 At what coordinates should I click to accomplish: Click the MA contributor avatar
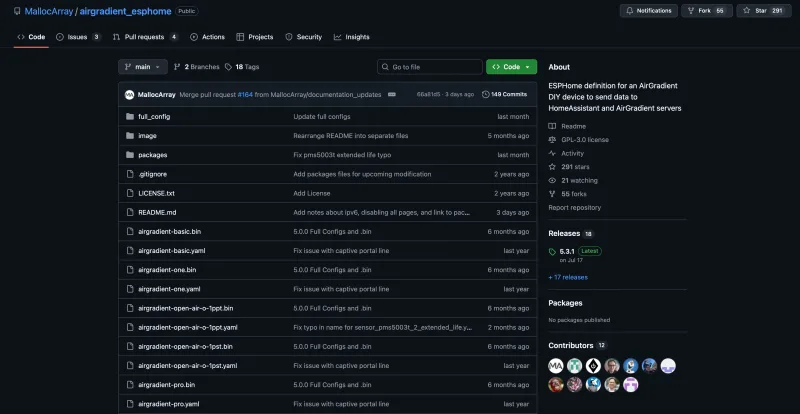(556, 366)
